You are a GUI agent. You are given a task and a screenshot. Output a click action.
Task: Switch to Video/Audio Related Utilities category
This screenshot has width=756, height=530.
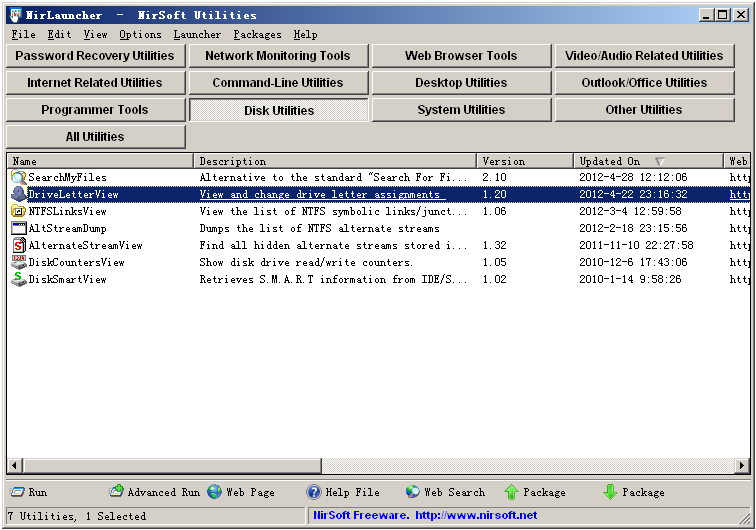pyautogui.click(x=645, y=56)
